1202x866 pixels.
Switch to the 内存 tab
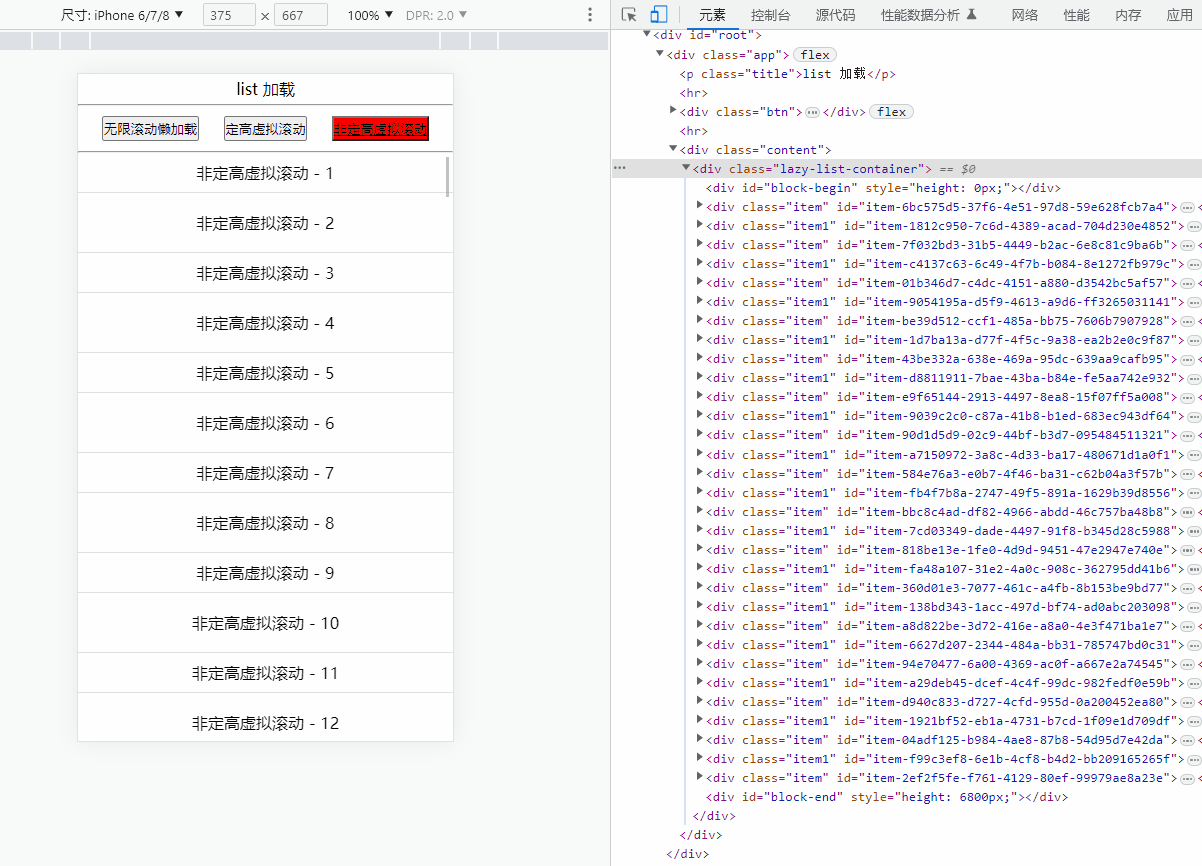(x=1128, y=15)
